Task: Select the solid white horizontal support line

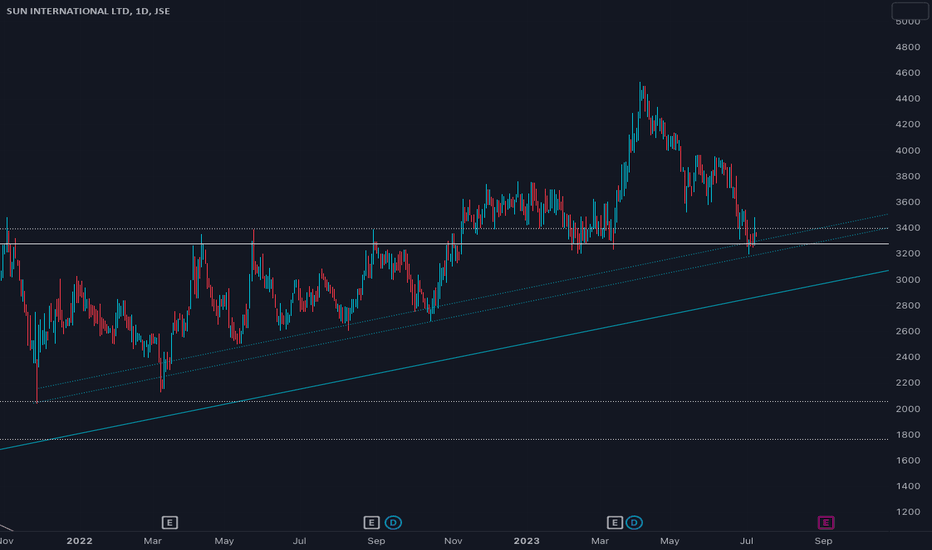Action: (445, 244)
